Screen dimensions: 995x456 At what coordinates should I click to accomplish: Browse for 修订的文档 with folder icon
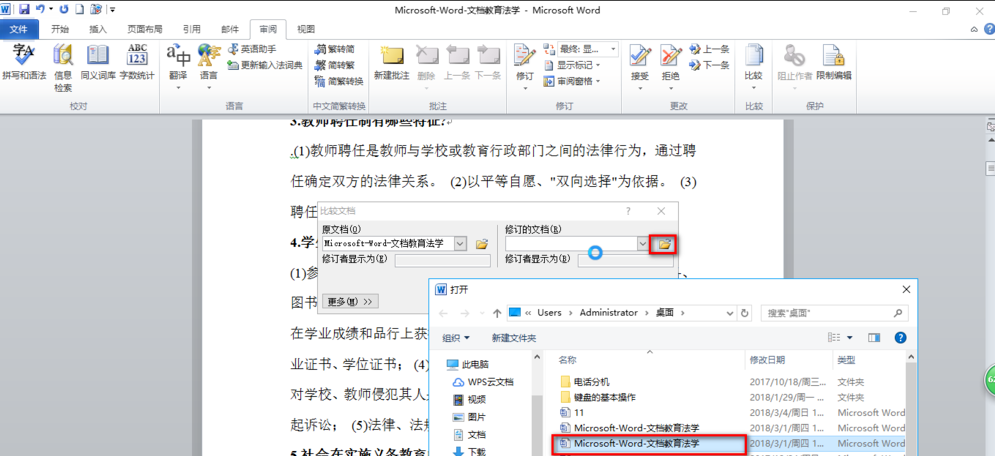coord(664,244)
